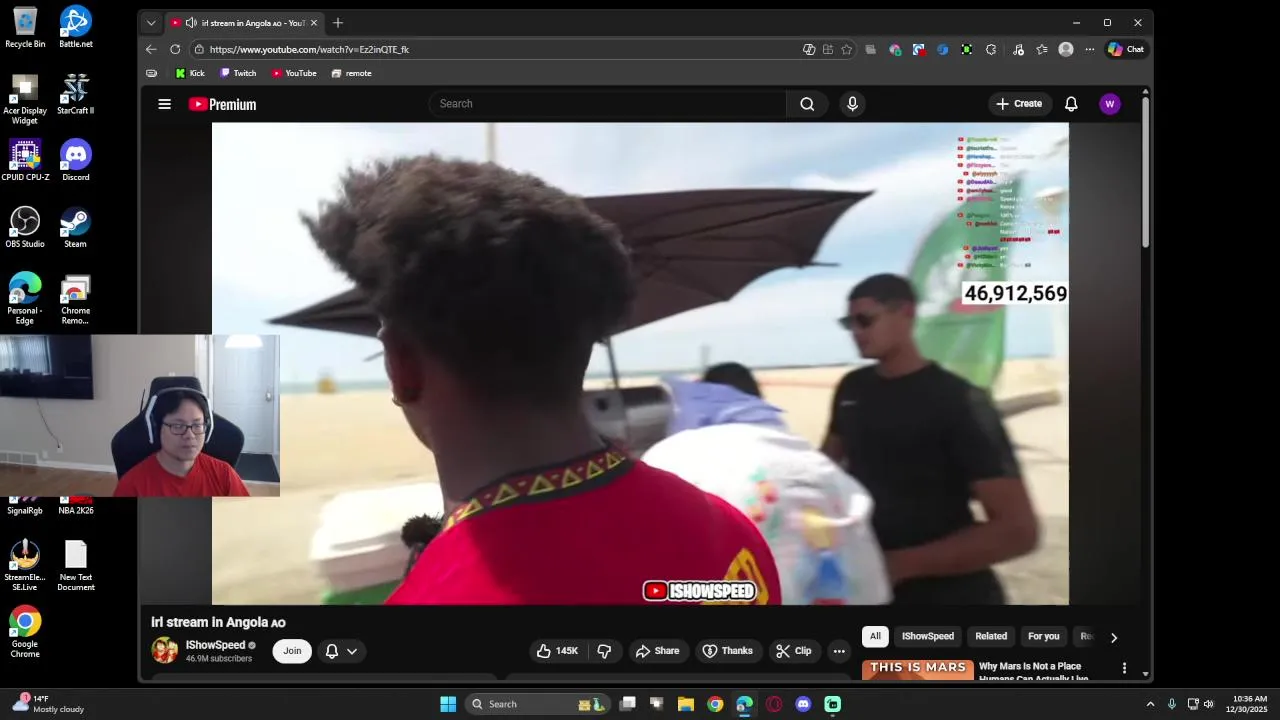The height and width of the screenshot is (720, 1280).
Task: Click the IShowSpeed channel name
Action: [x=215, y=645]
